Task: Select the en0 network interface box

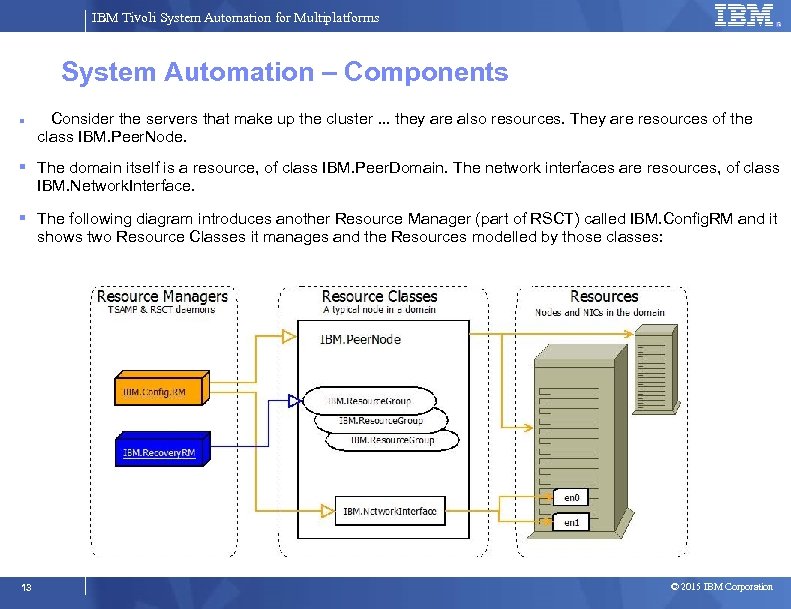Action: click(571, 497)
